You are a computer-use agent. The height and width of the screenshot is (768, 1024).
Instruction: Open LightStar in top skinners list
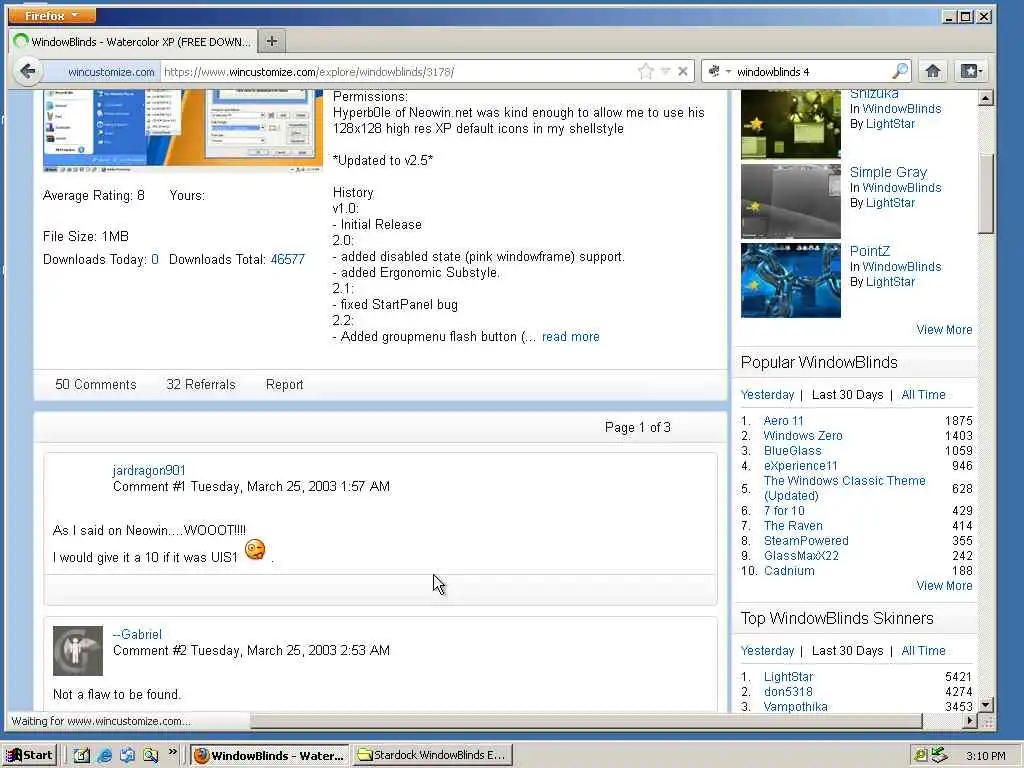click(x=788, y=677)
